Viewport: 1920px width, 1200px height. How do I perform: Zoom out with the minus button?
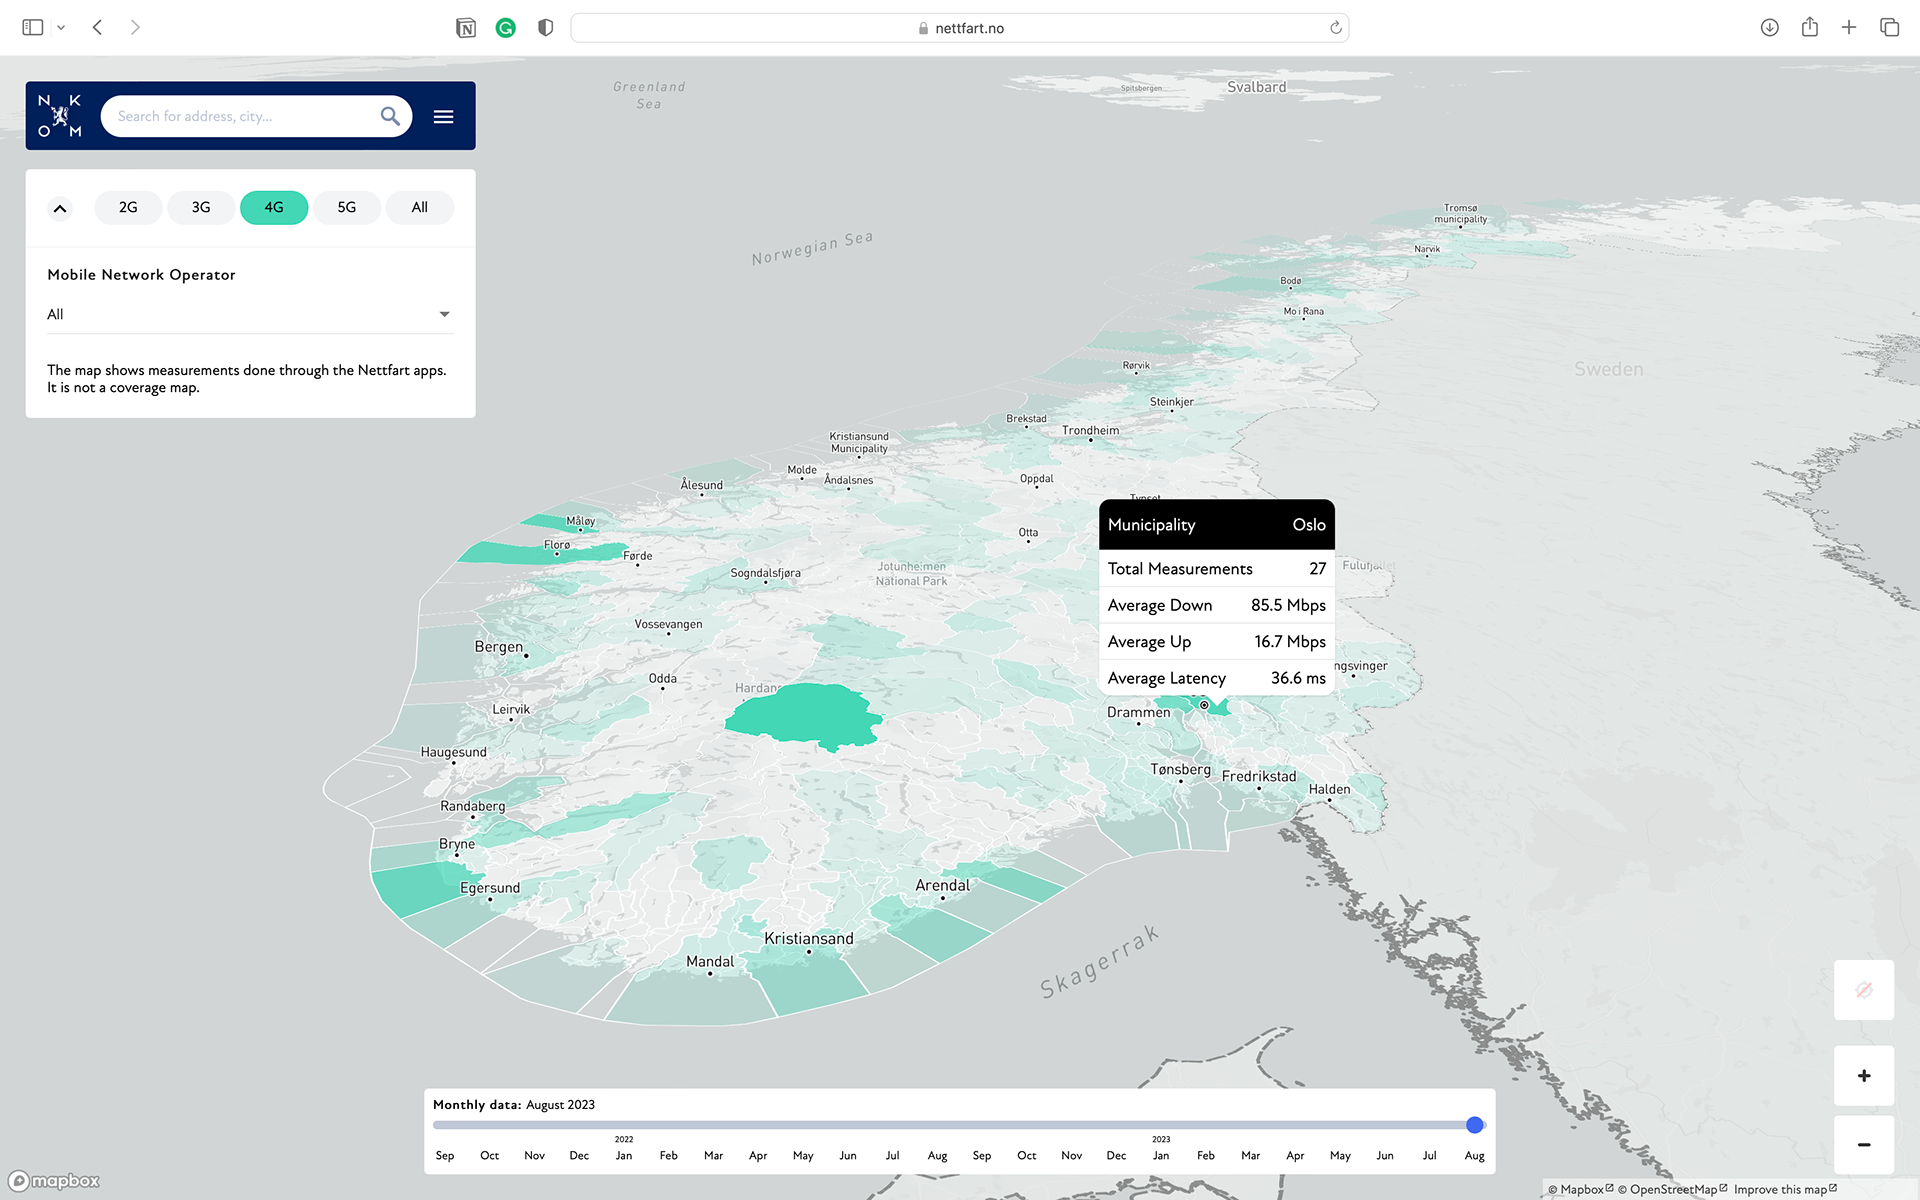1863,1145
